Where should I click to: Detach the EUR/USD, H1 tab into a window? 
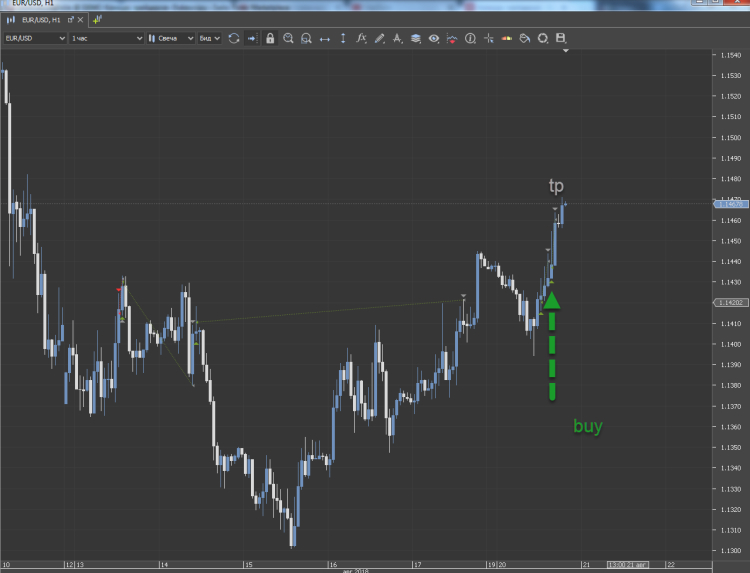tap(71, 20)
